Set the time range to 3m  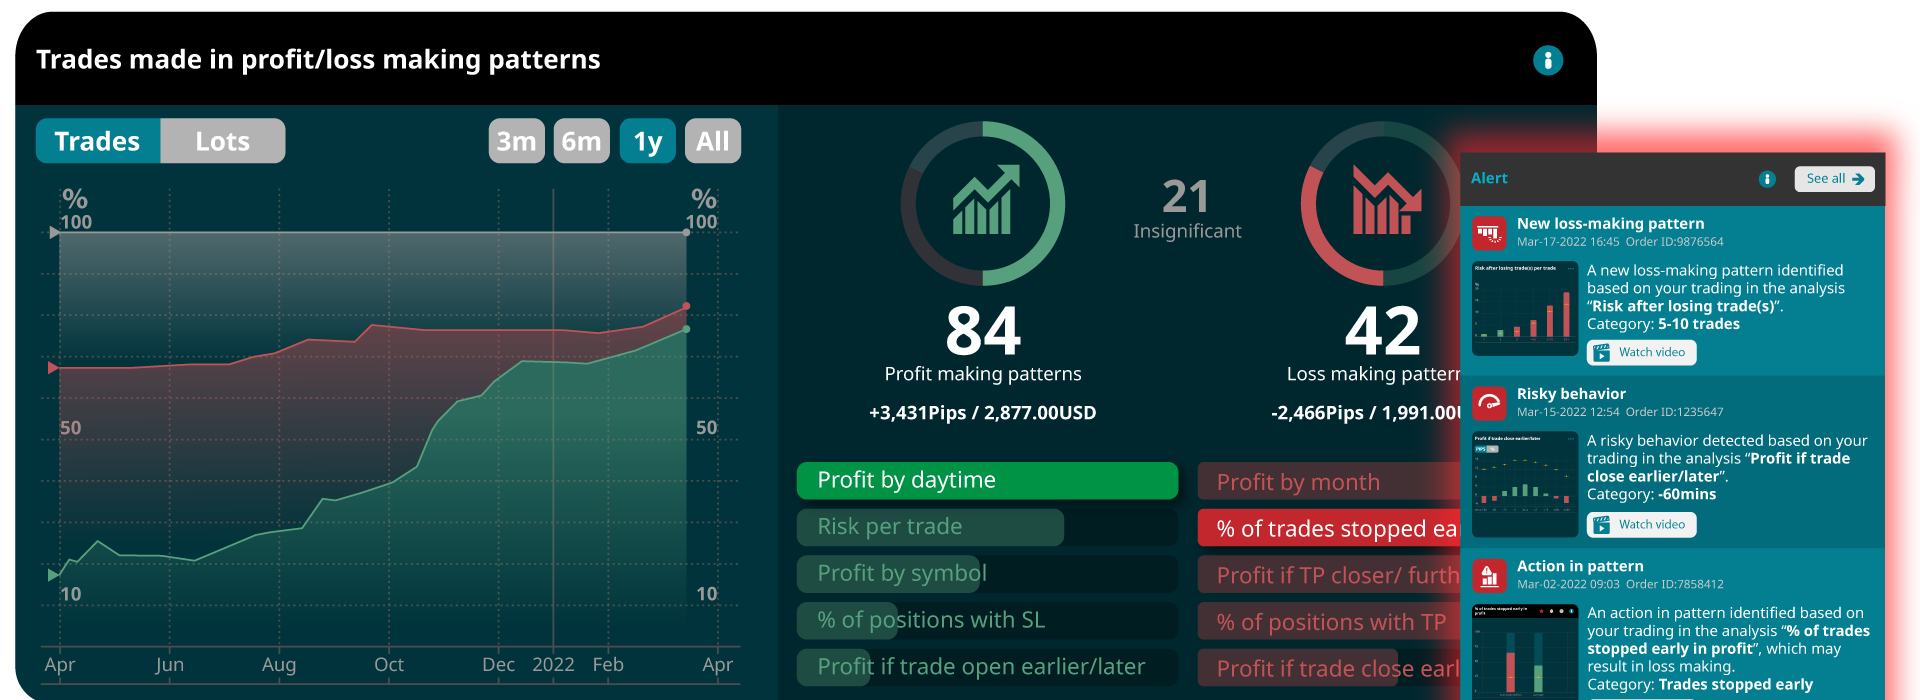click(x=516, y=141)
